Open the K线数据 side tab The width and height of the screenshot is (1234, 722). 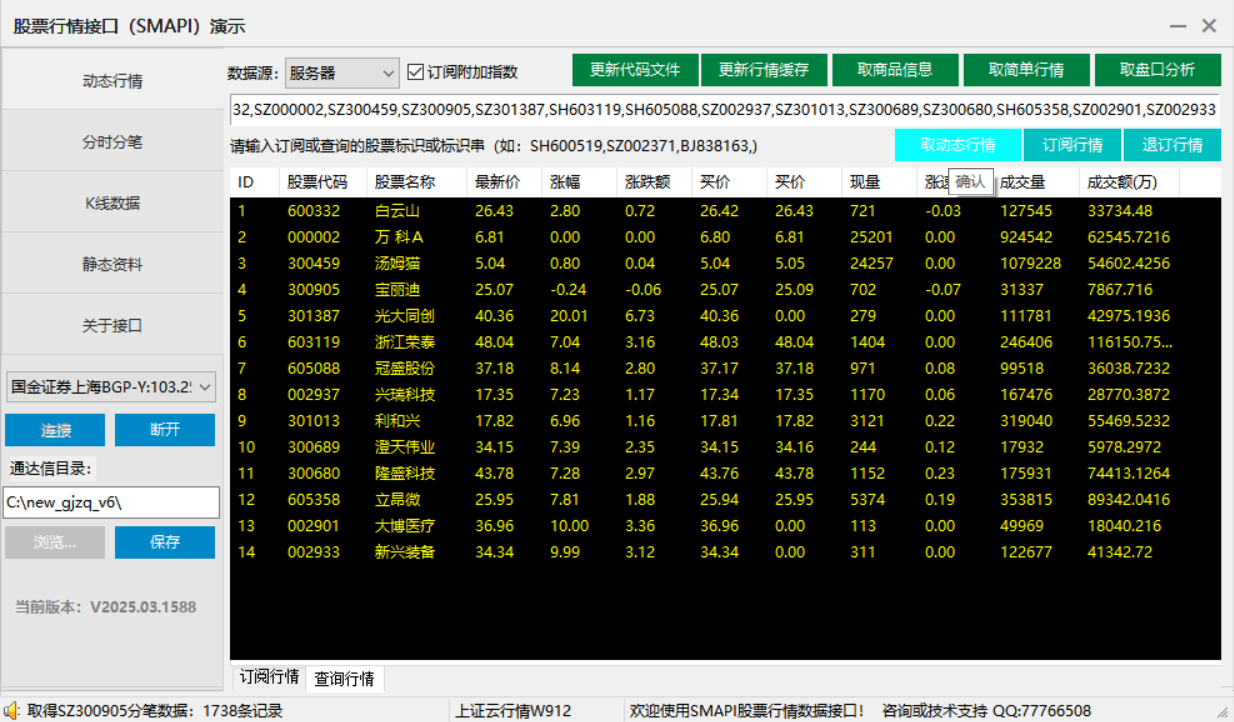click(112, 203)
